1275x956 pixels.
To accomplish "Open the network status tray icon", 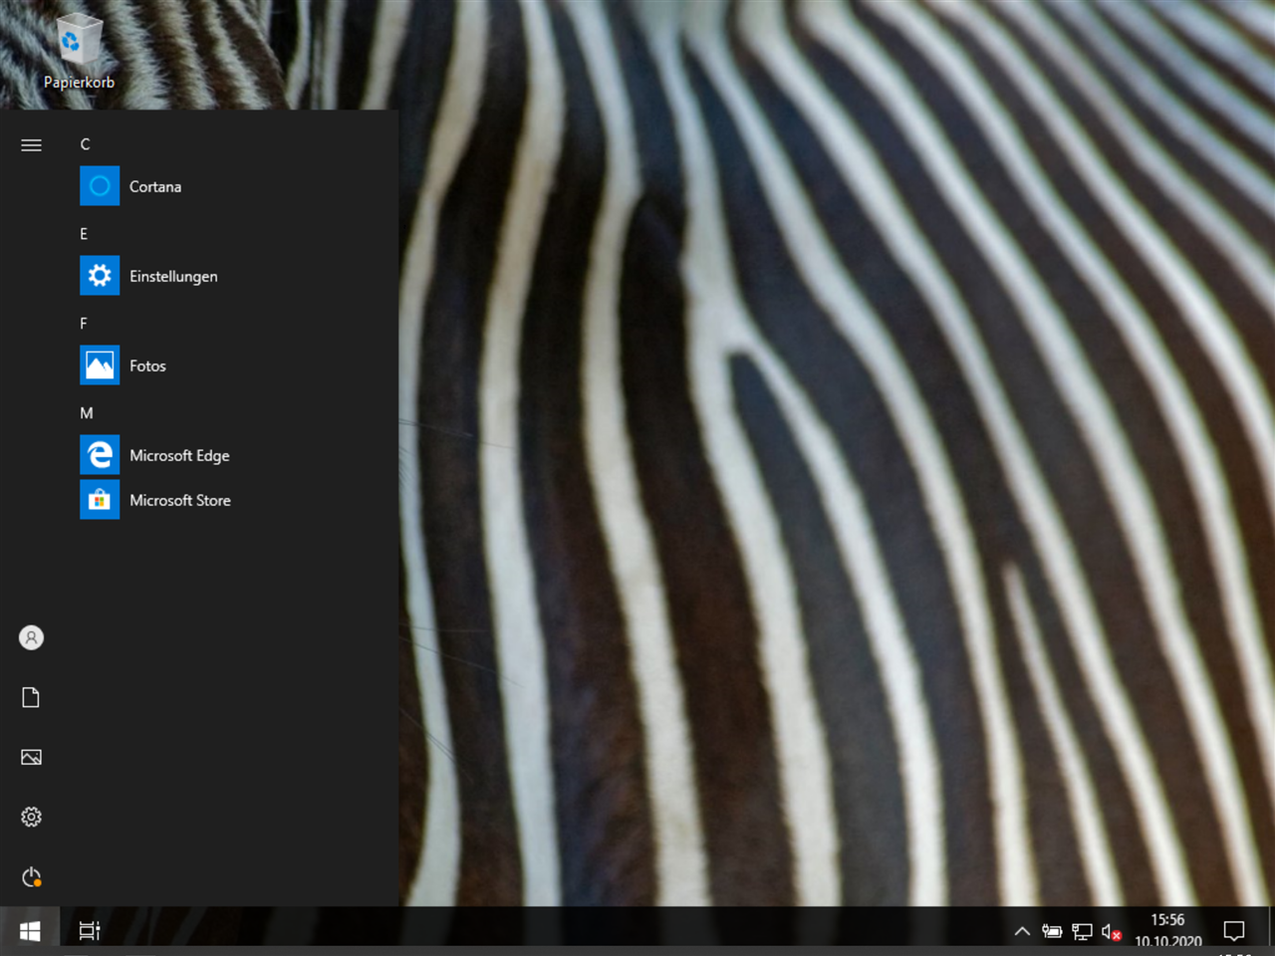I will click(x=1082, y=931).
